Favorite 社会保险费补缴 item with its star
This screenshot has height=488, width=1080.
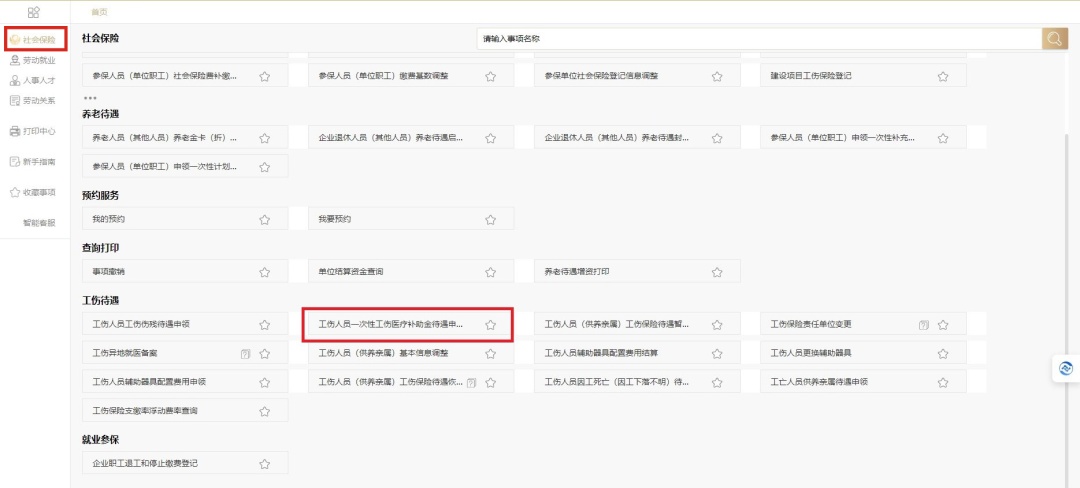(264, 76)
